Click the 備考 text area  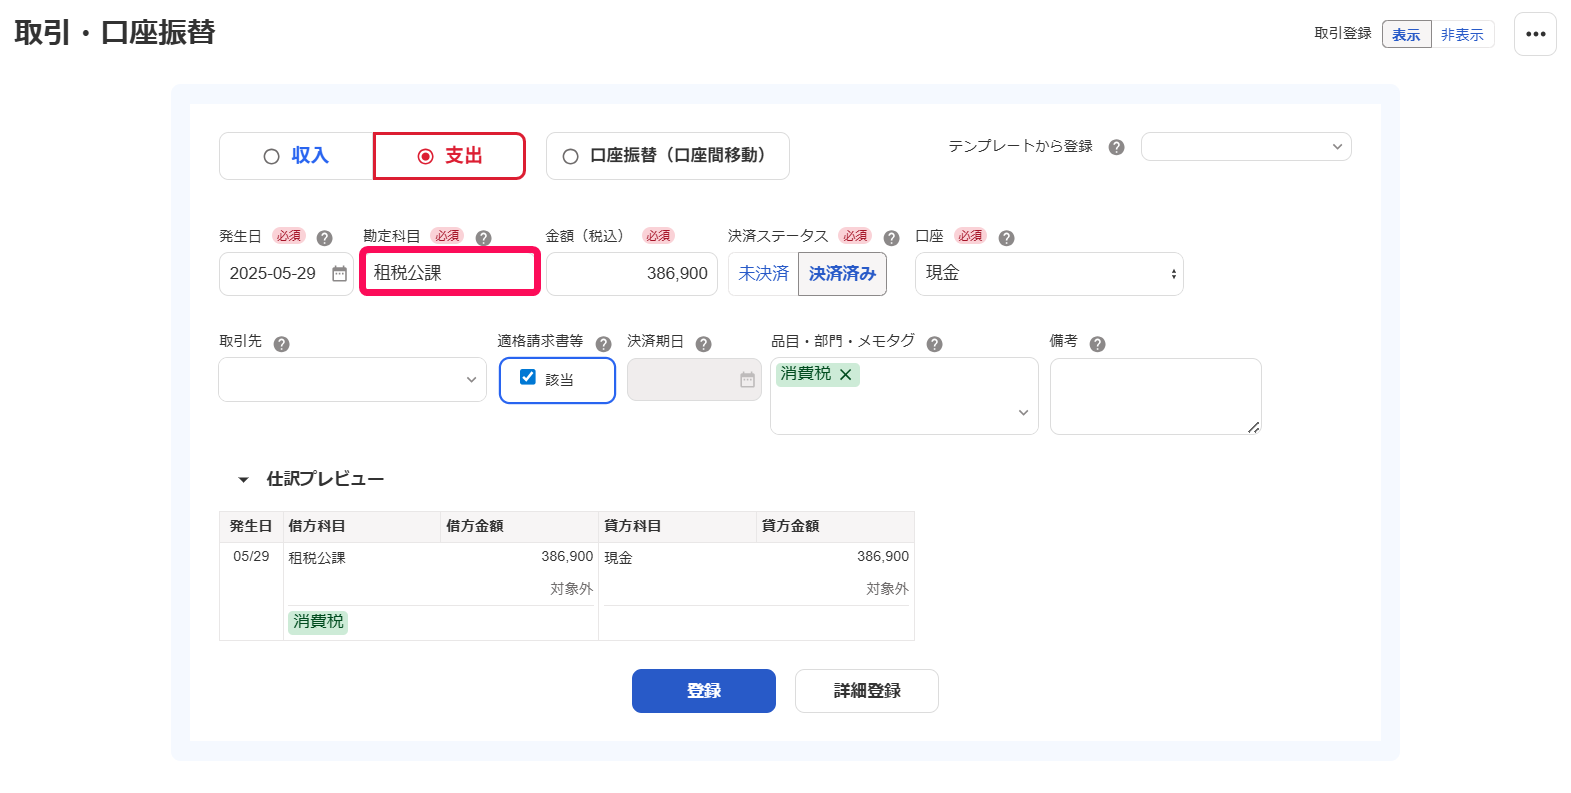click(x=1156, y=396)
